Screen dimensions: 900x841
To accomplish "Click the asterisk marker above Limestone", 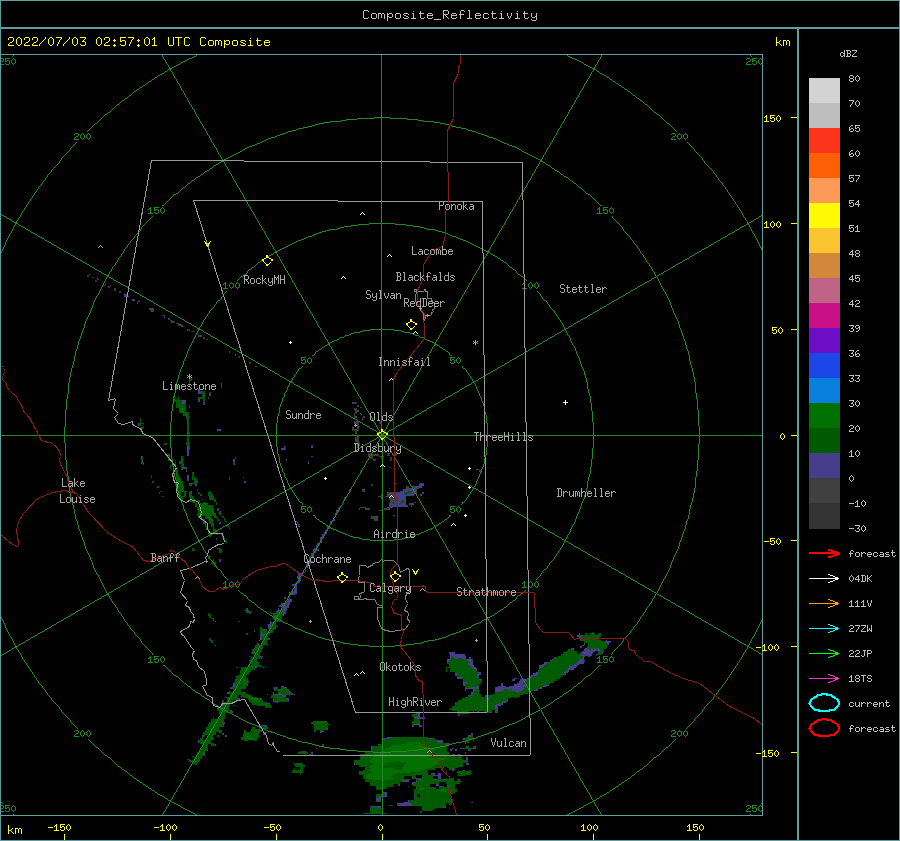I will tap(189, 377).
